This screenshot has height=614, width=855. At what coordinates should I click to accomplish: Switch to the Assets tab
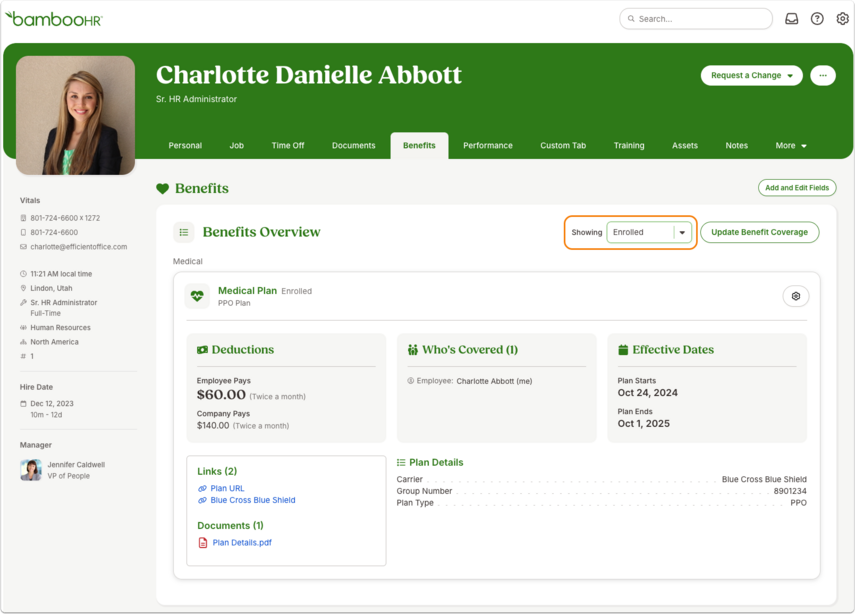pyautogui.click(x=685, y=146)
